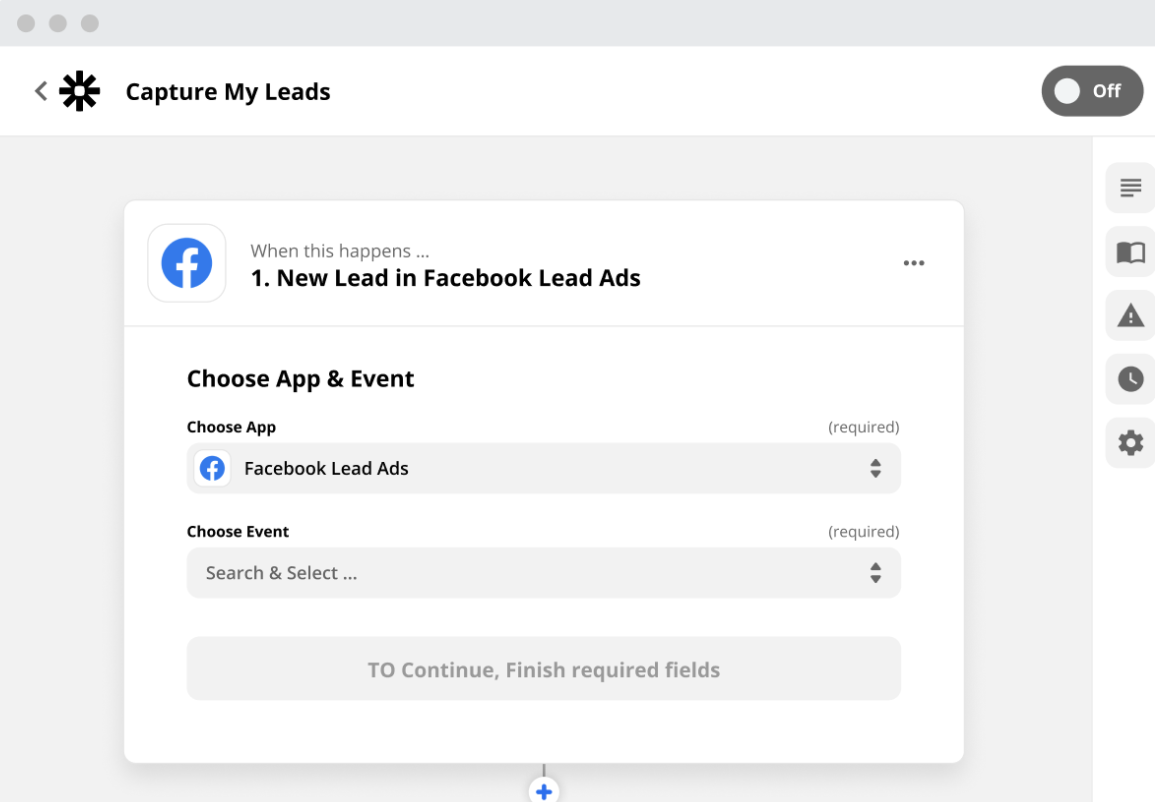Click the Search & Select event field

point(520,573)
